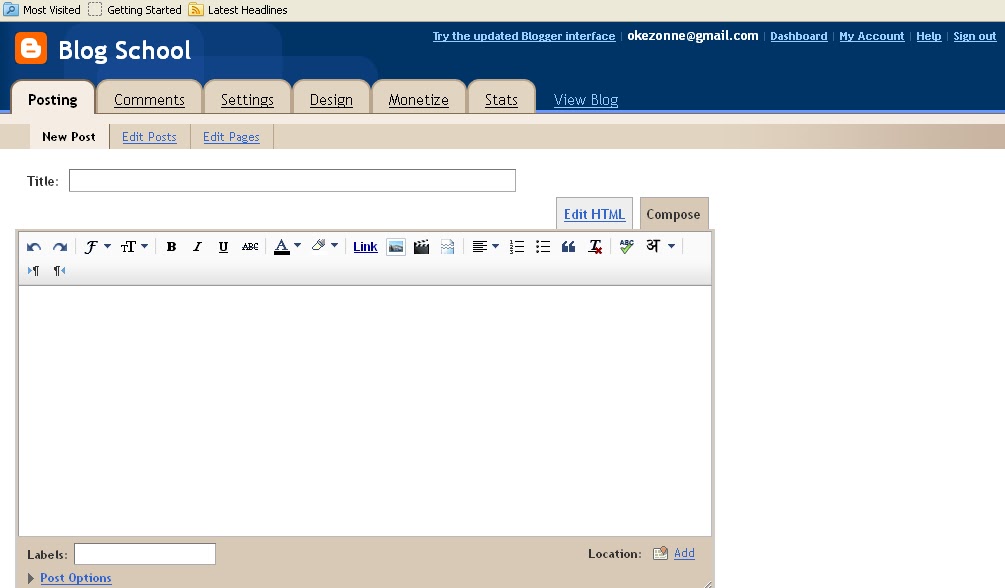
Task: Toggle Underline formatting
Action: point(223,246)
